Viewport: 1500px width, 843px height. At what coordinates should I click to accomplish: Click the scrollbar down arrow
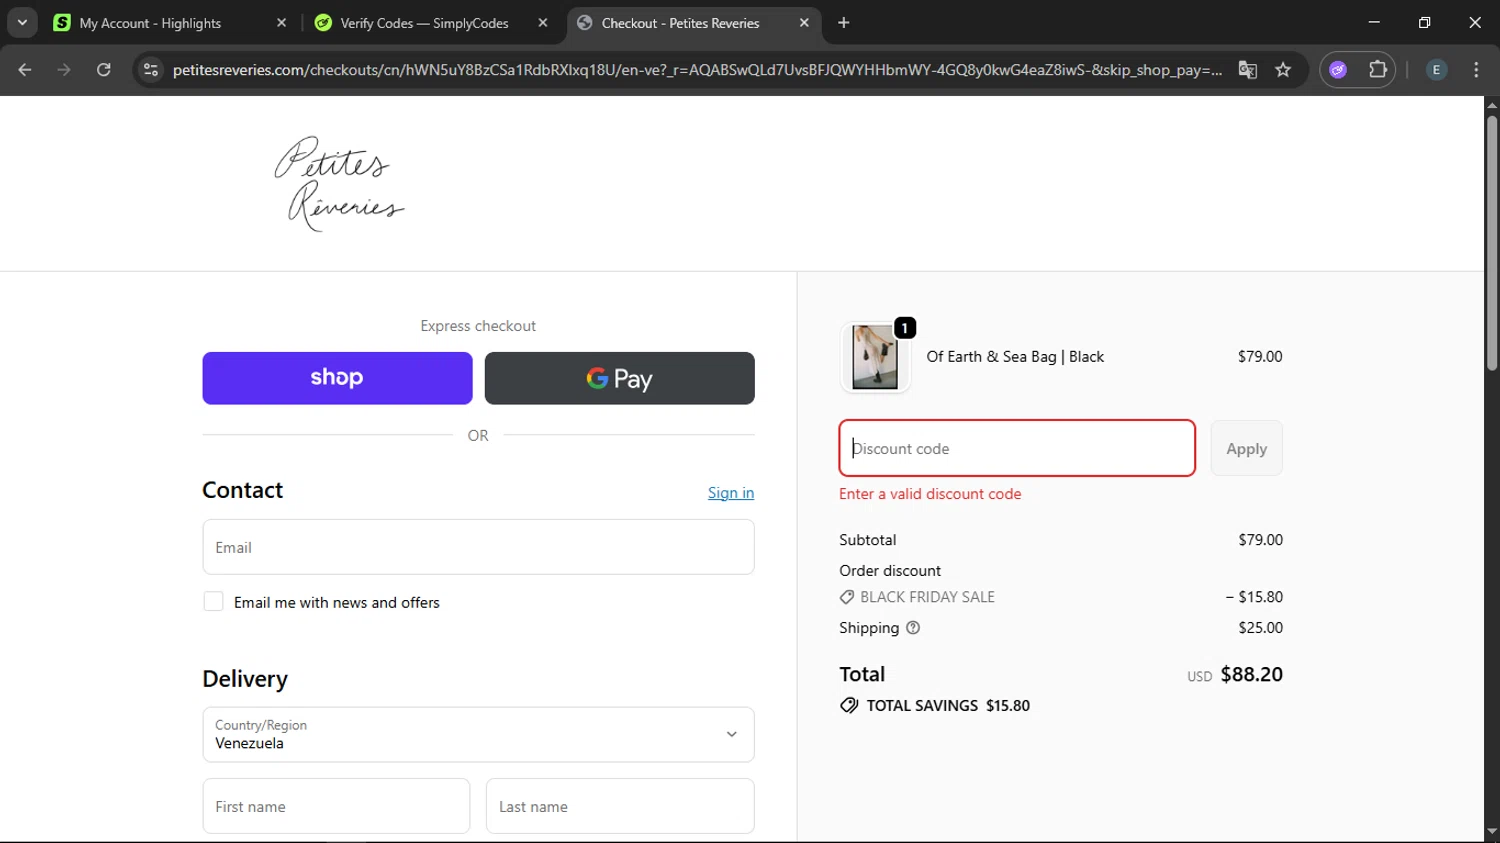1492,831
